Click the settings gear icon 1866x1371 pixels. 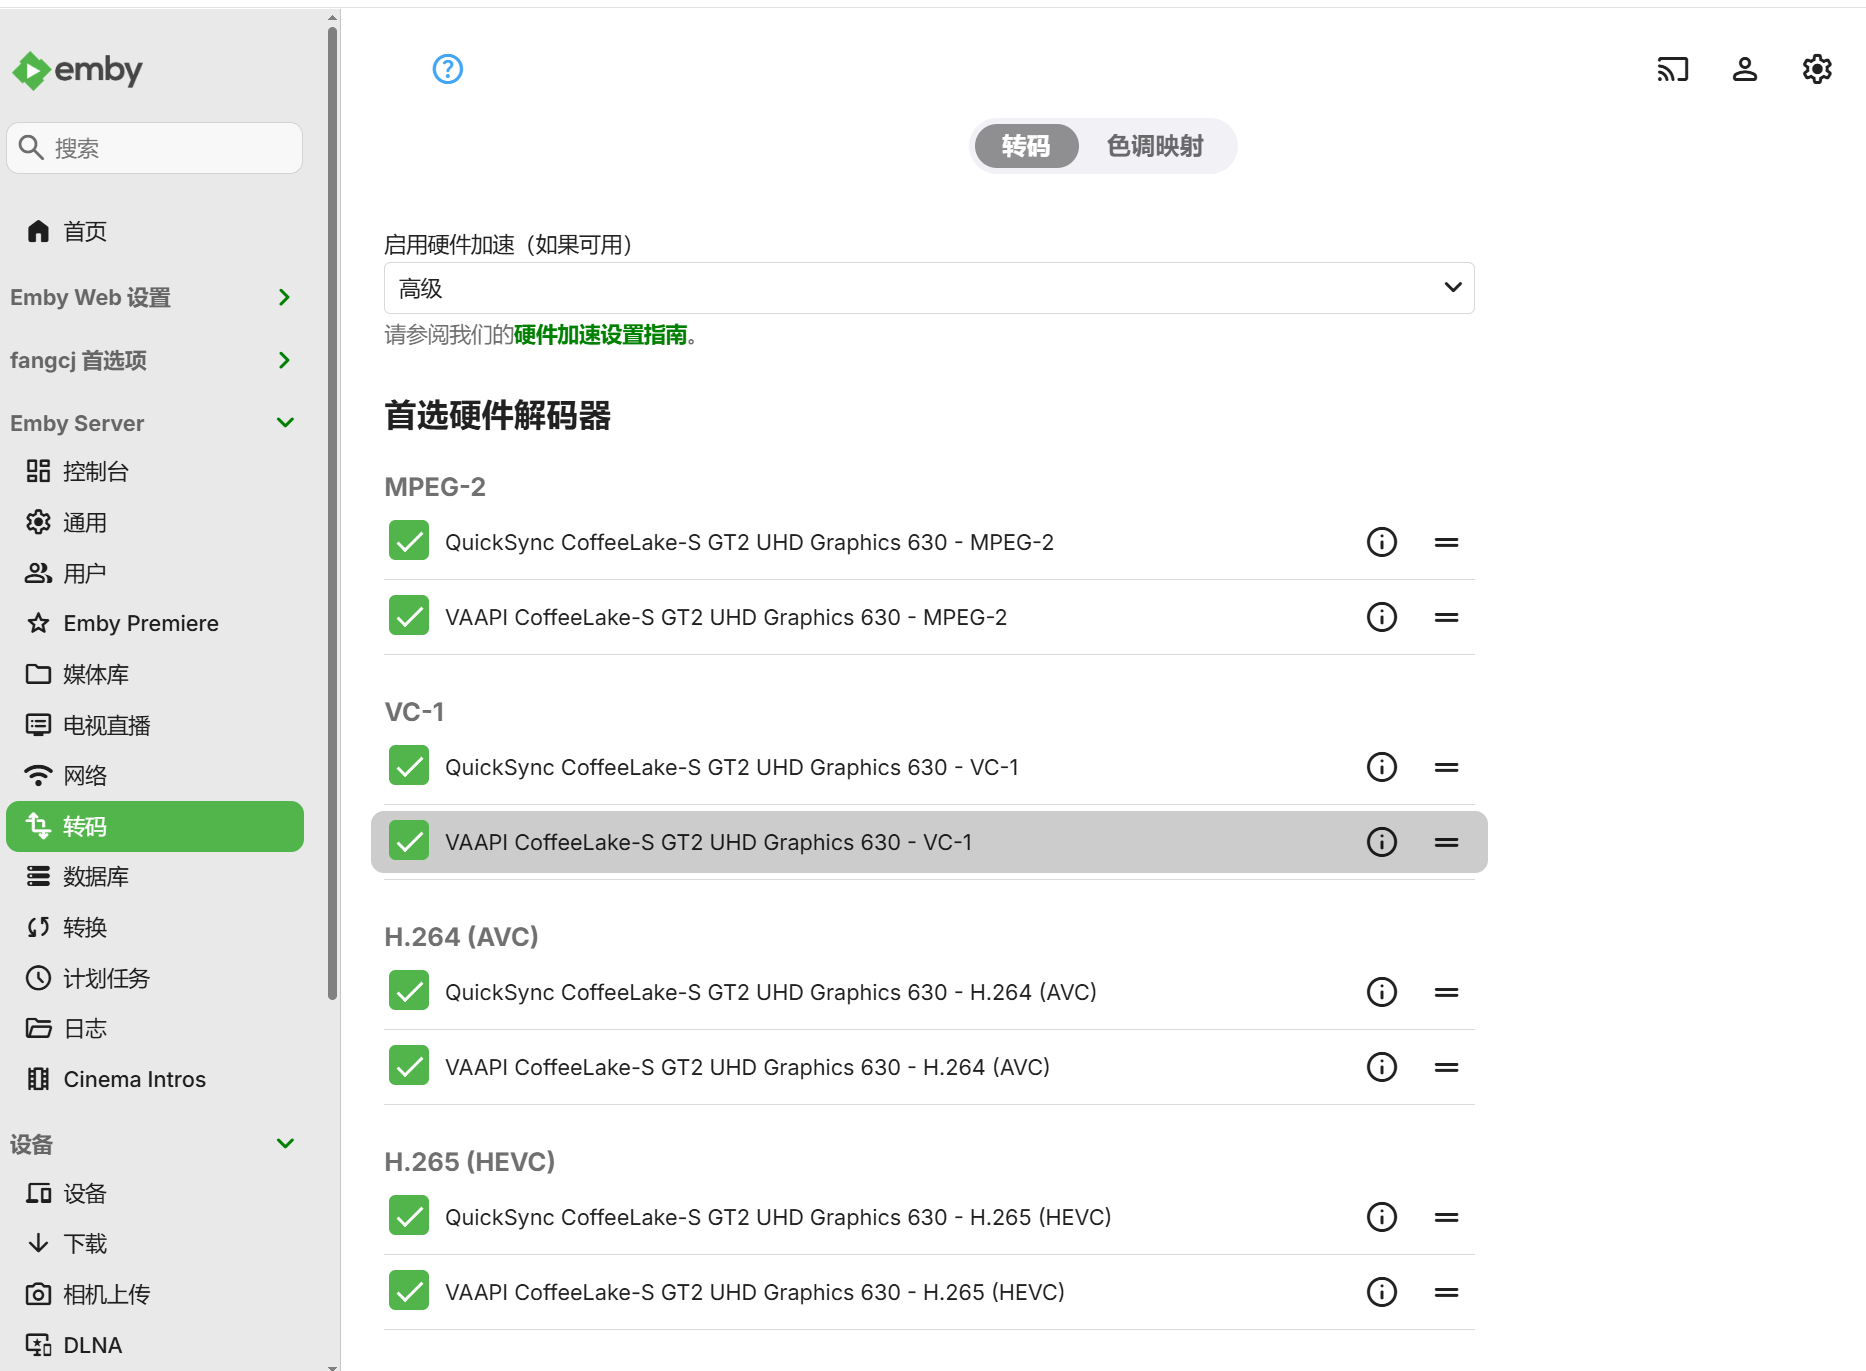[x=1816, y=69]
